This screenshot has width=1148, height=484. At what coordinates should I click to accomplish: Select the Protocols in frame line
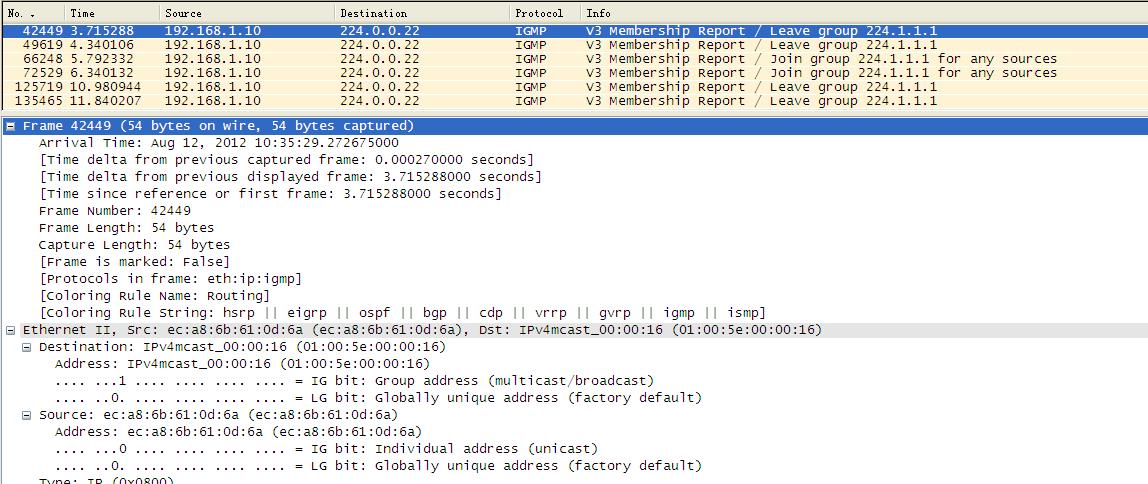(x=170, y=279)
